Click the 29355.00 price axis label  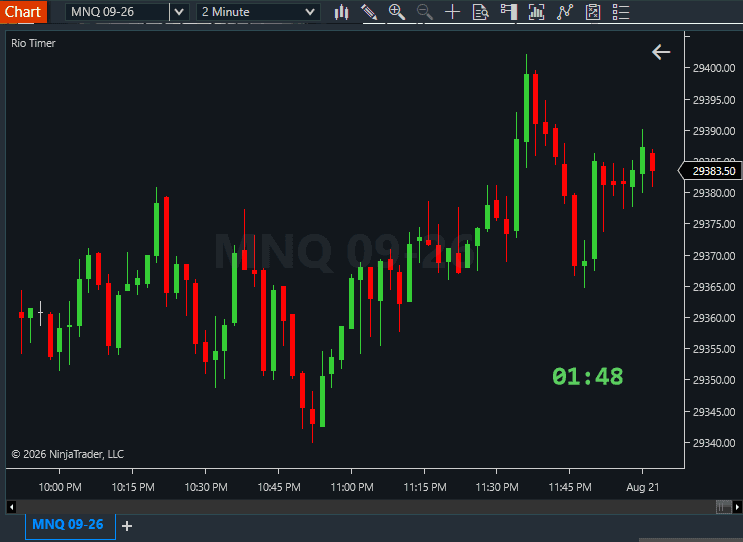[714, 349]
